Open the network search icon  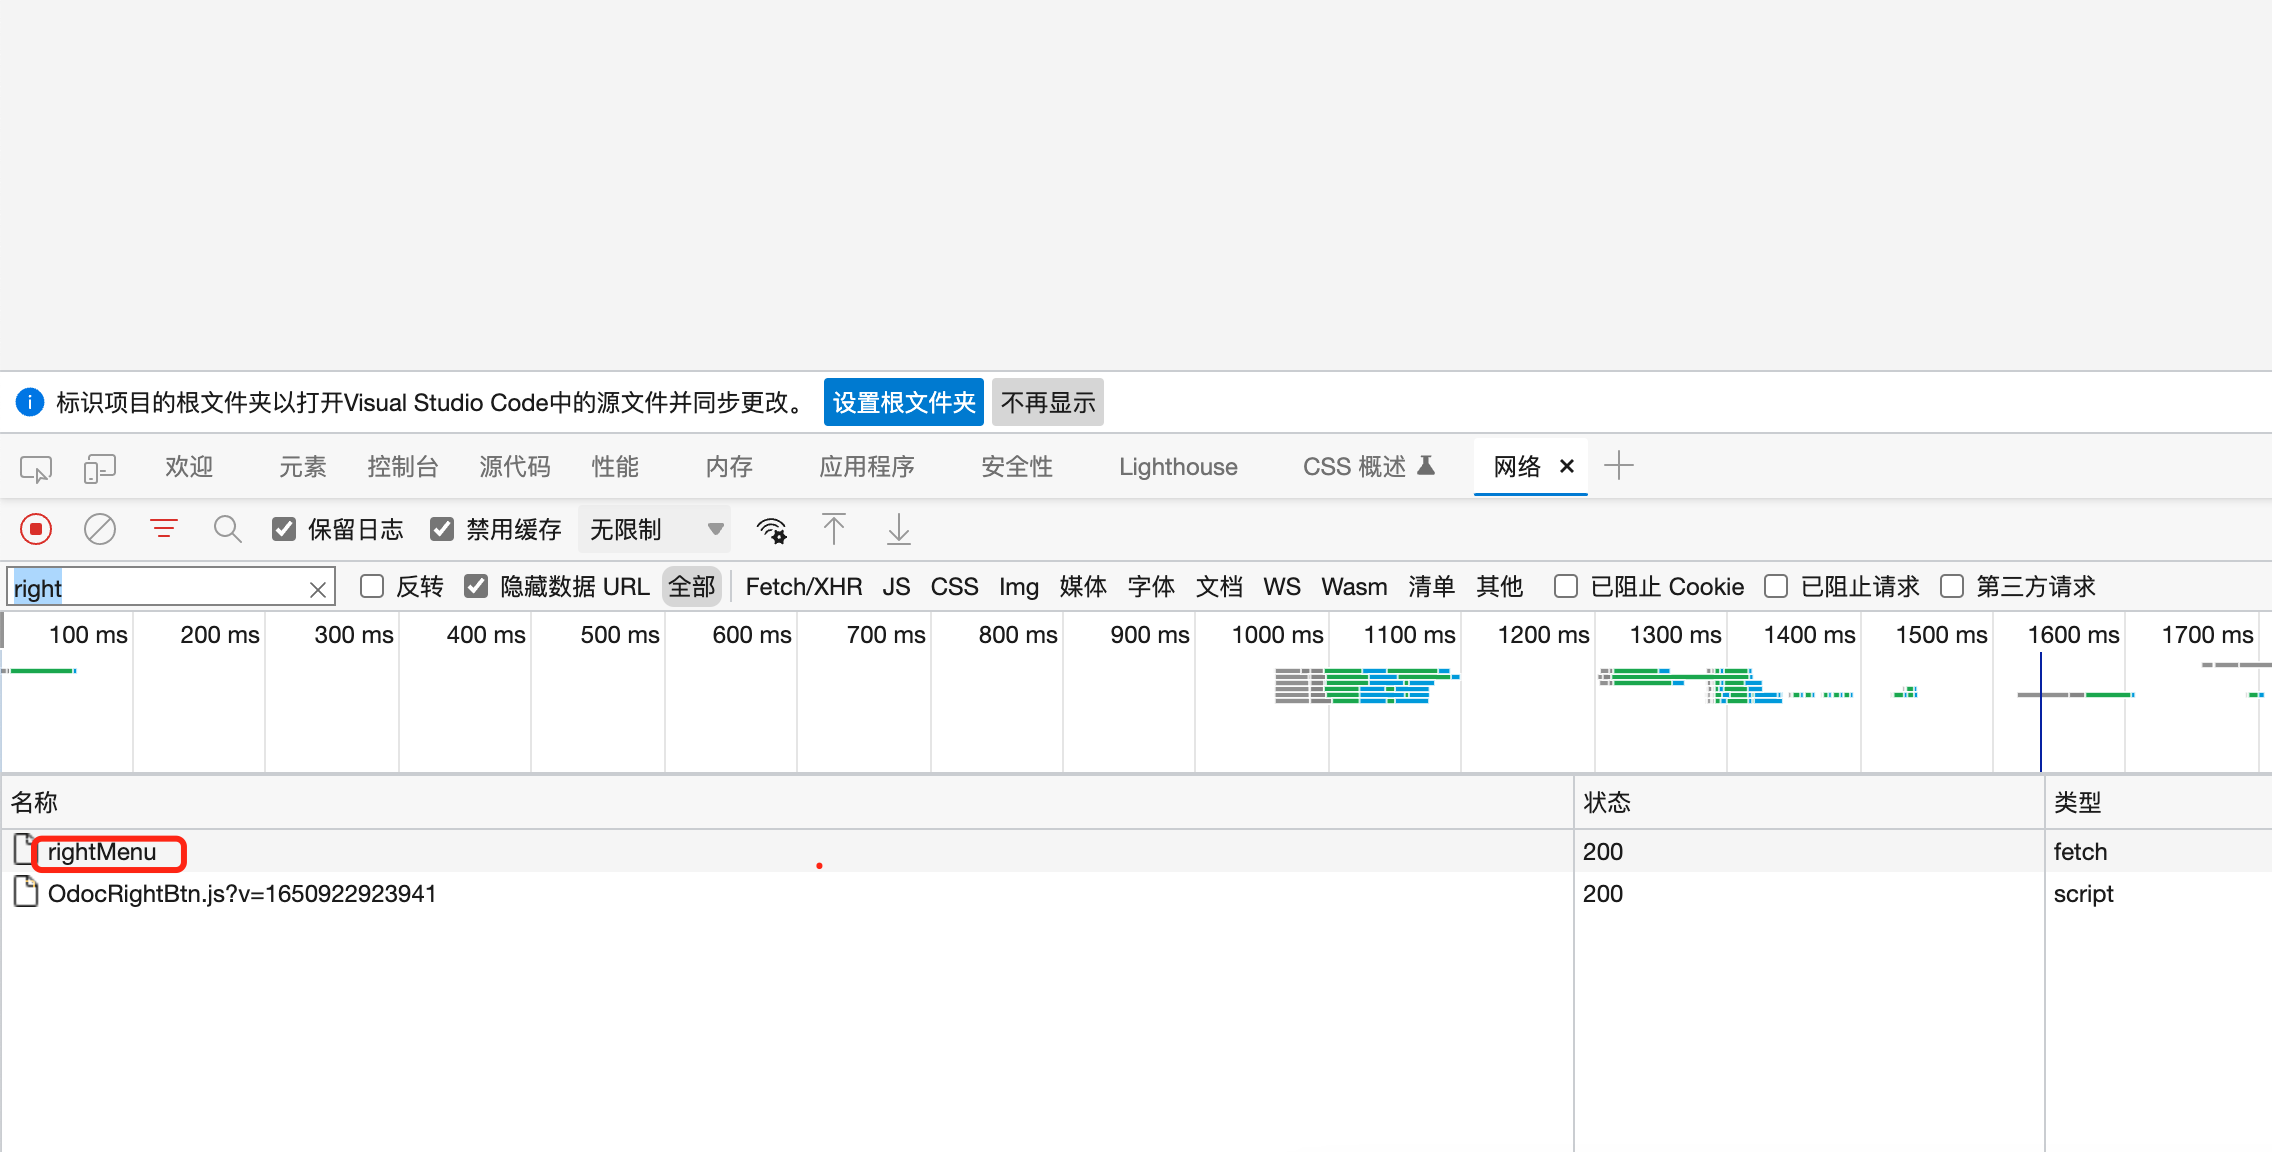click(228, 529)
